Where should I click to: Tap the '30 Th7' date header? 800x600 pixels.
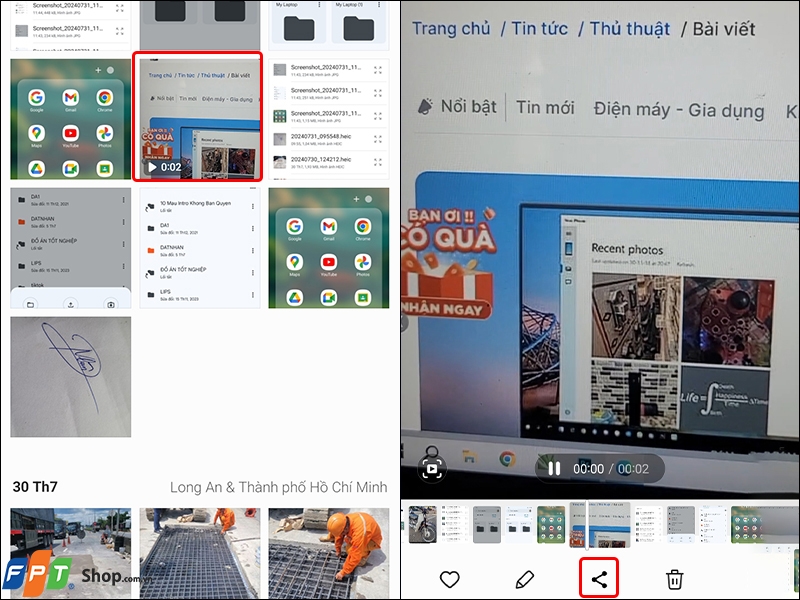click(x=35, y=487)
